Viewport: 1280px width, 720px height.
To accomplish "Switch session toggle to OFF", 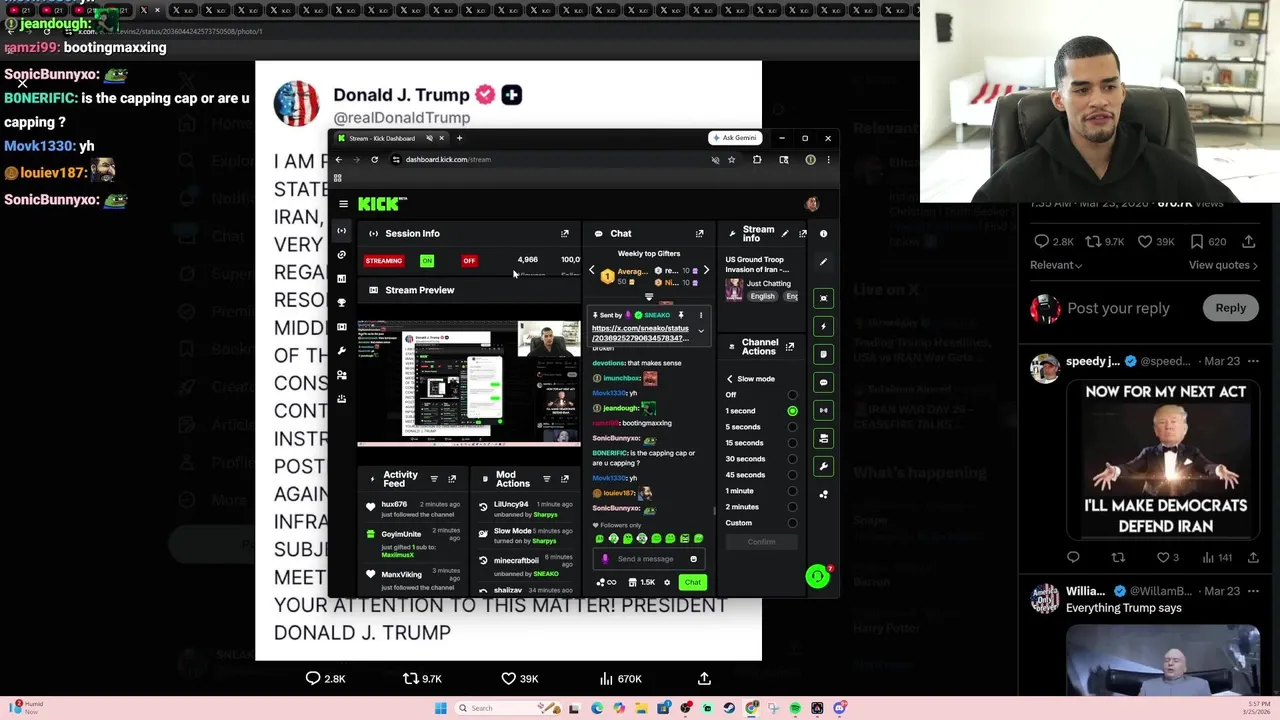I will coord(469,261).
